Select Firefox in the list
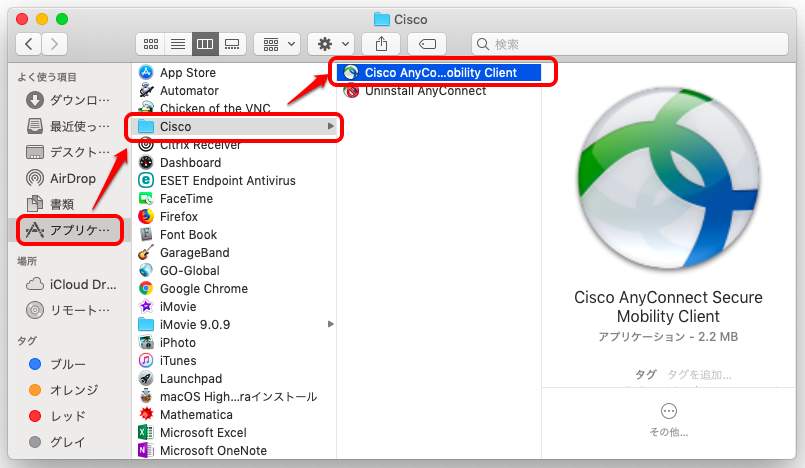The image size is (805, 468). [x=234, y=217]
